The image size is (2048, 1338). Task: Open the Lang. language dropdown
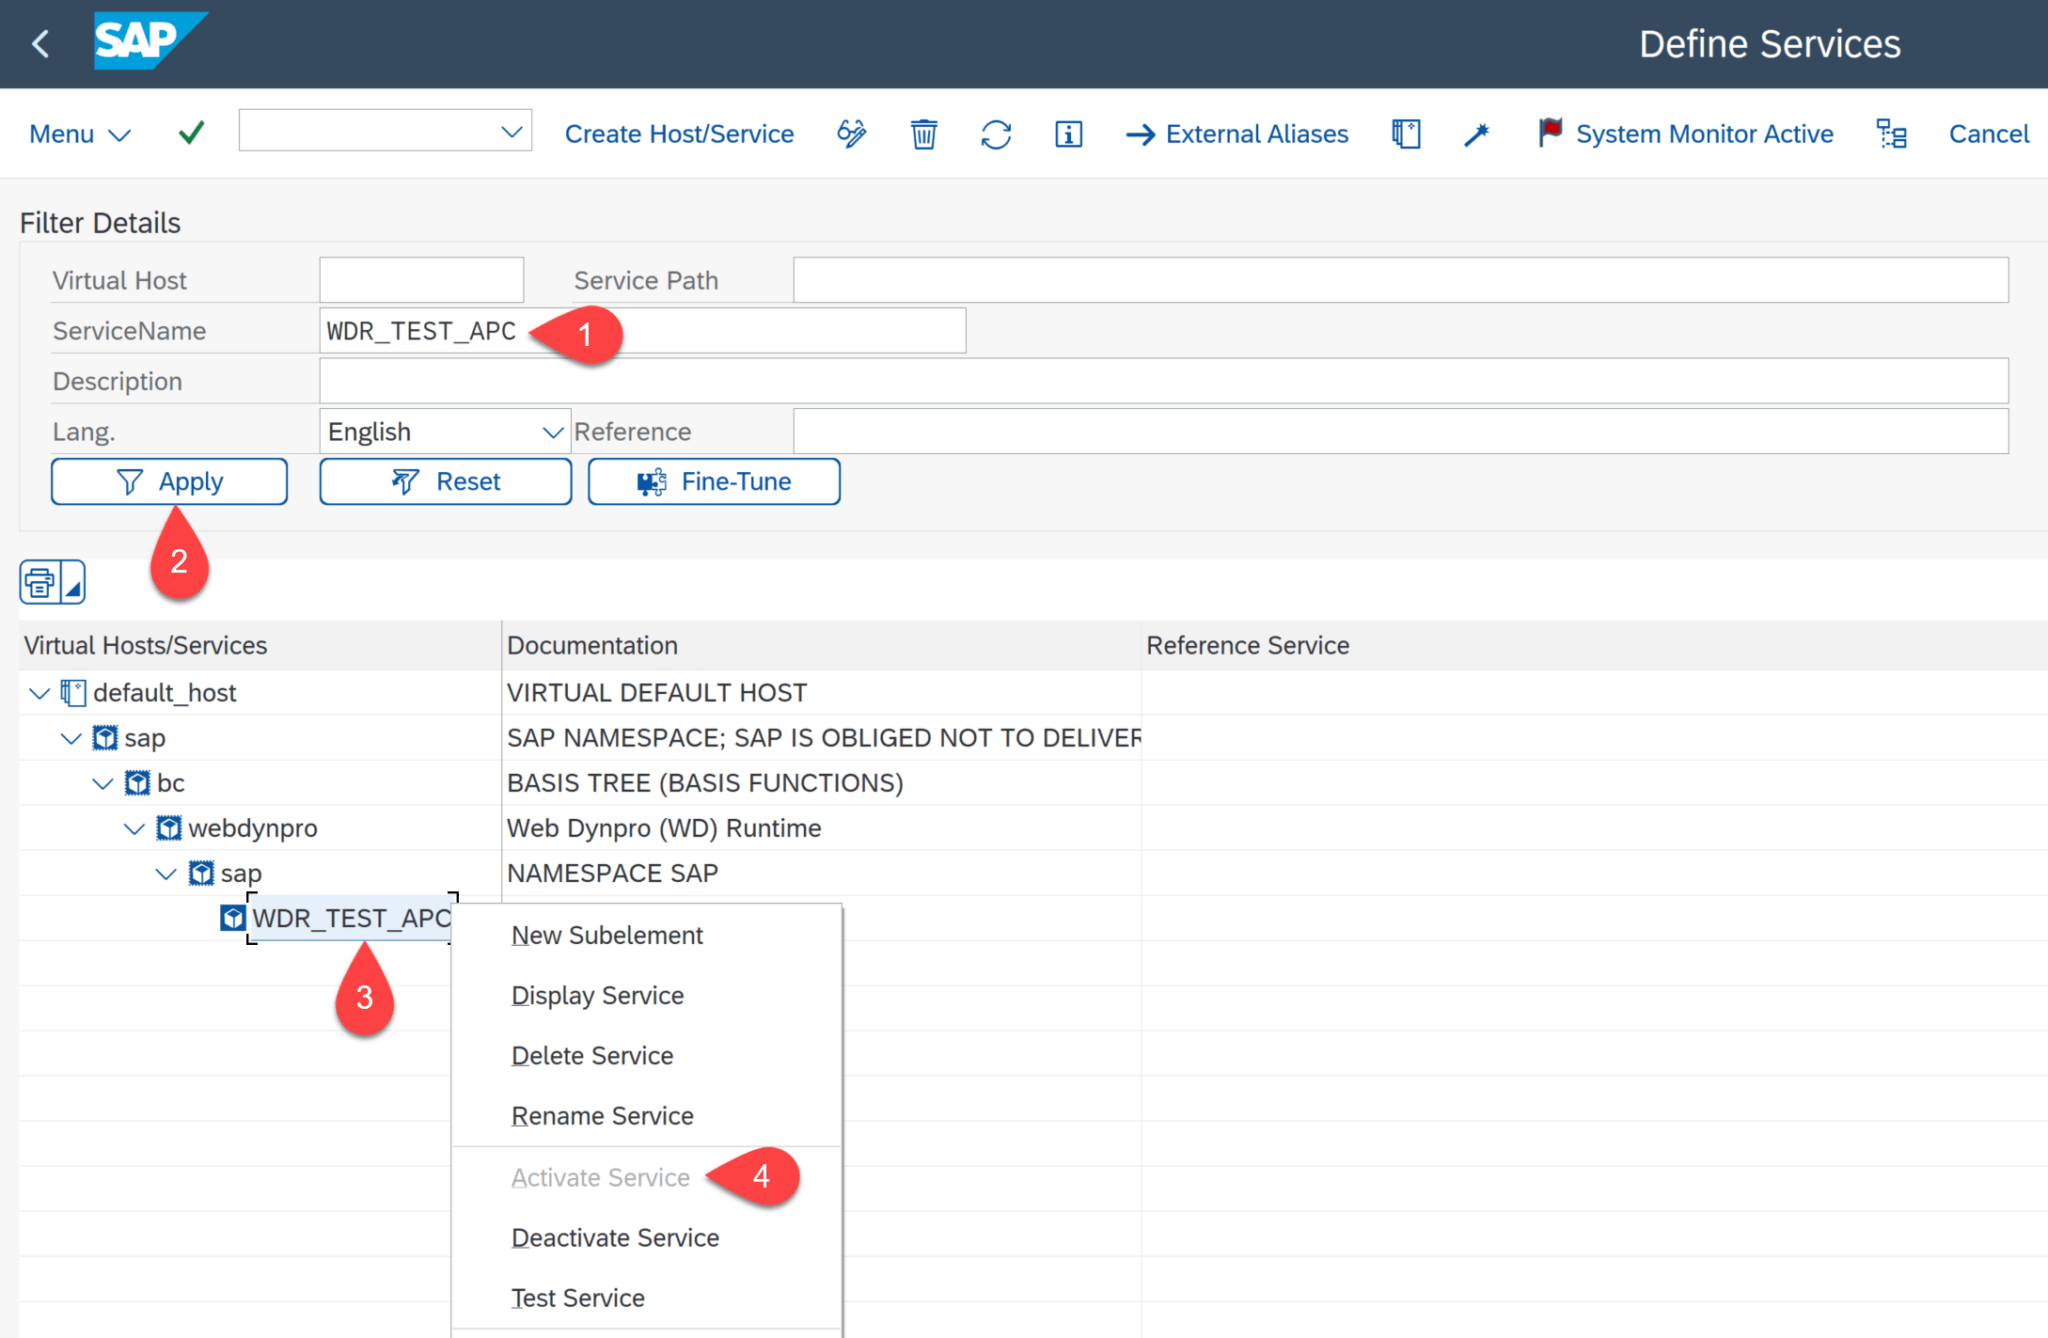(553, 431)
